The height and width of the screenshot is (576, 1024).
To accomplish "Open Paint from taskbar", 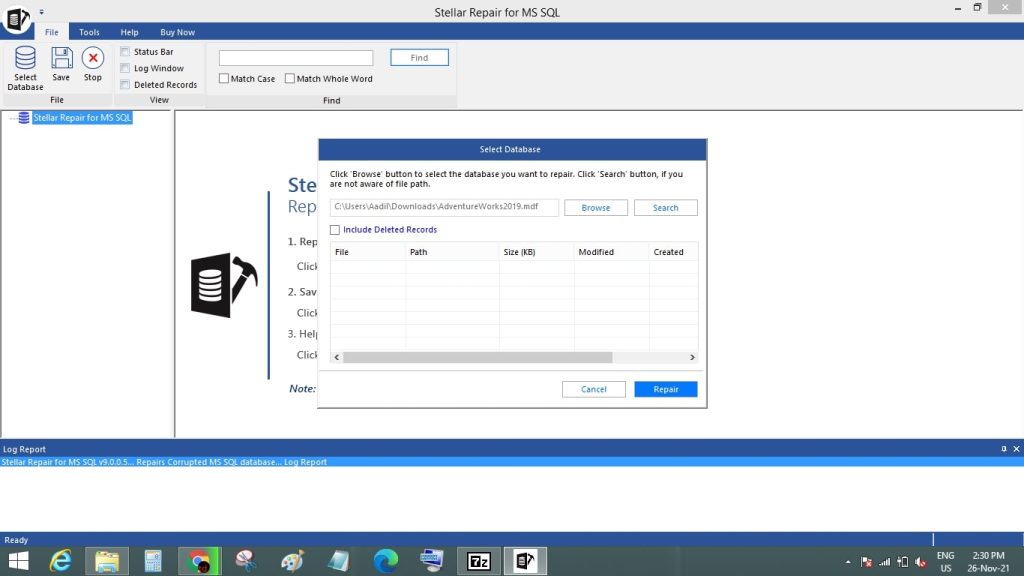I will (293, 561).
